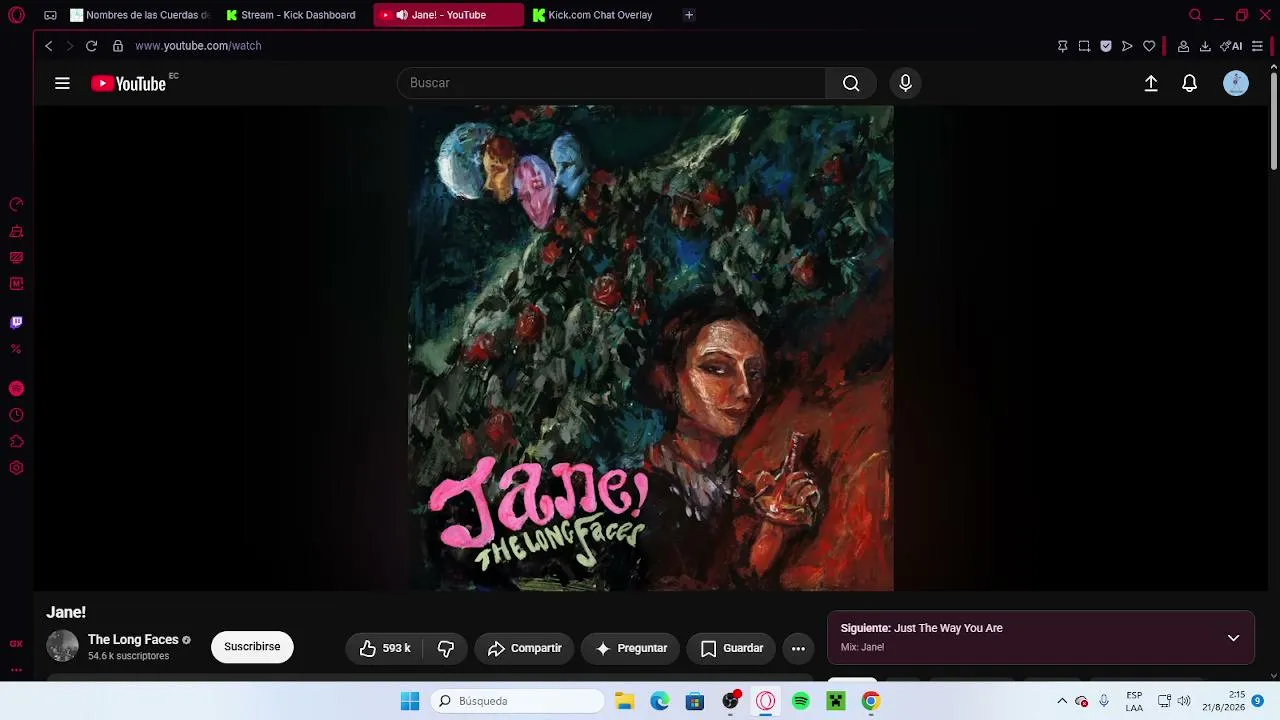Start voice search with the microphone

click(905, 84)
